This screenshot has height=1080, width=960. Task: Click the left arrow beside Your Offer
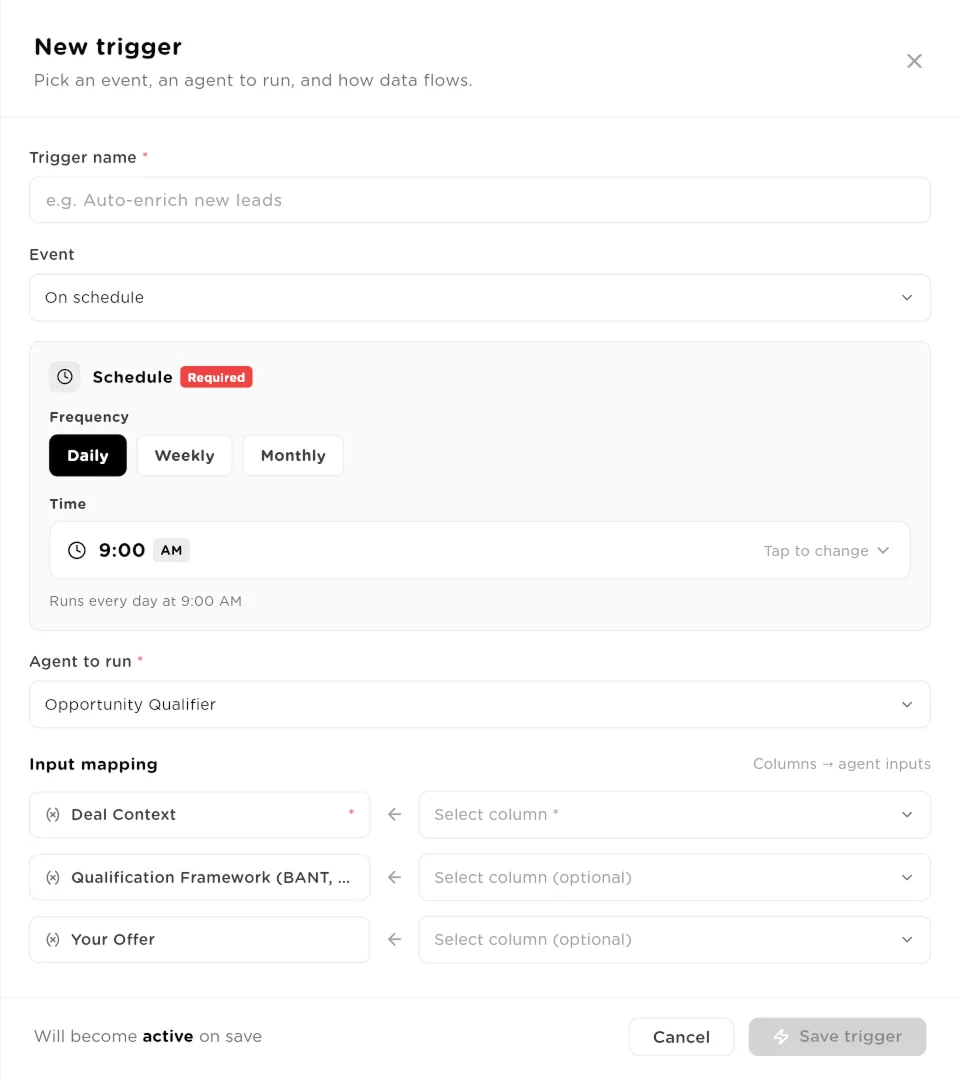[x=395, y=939]
